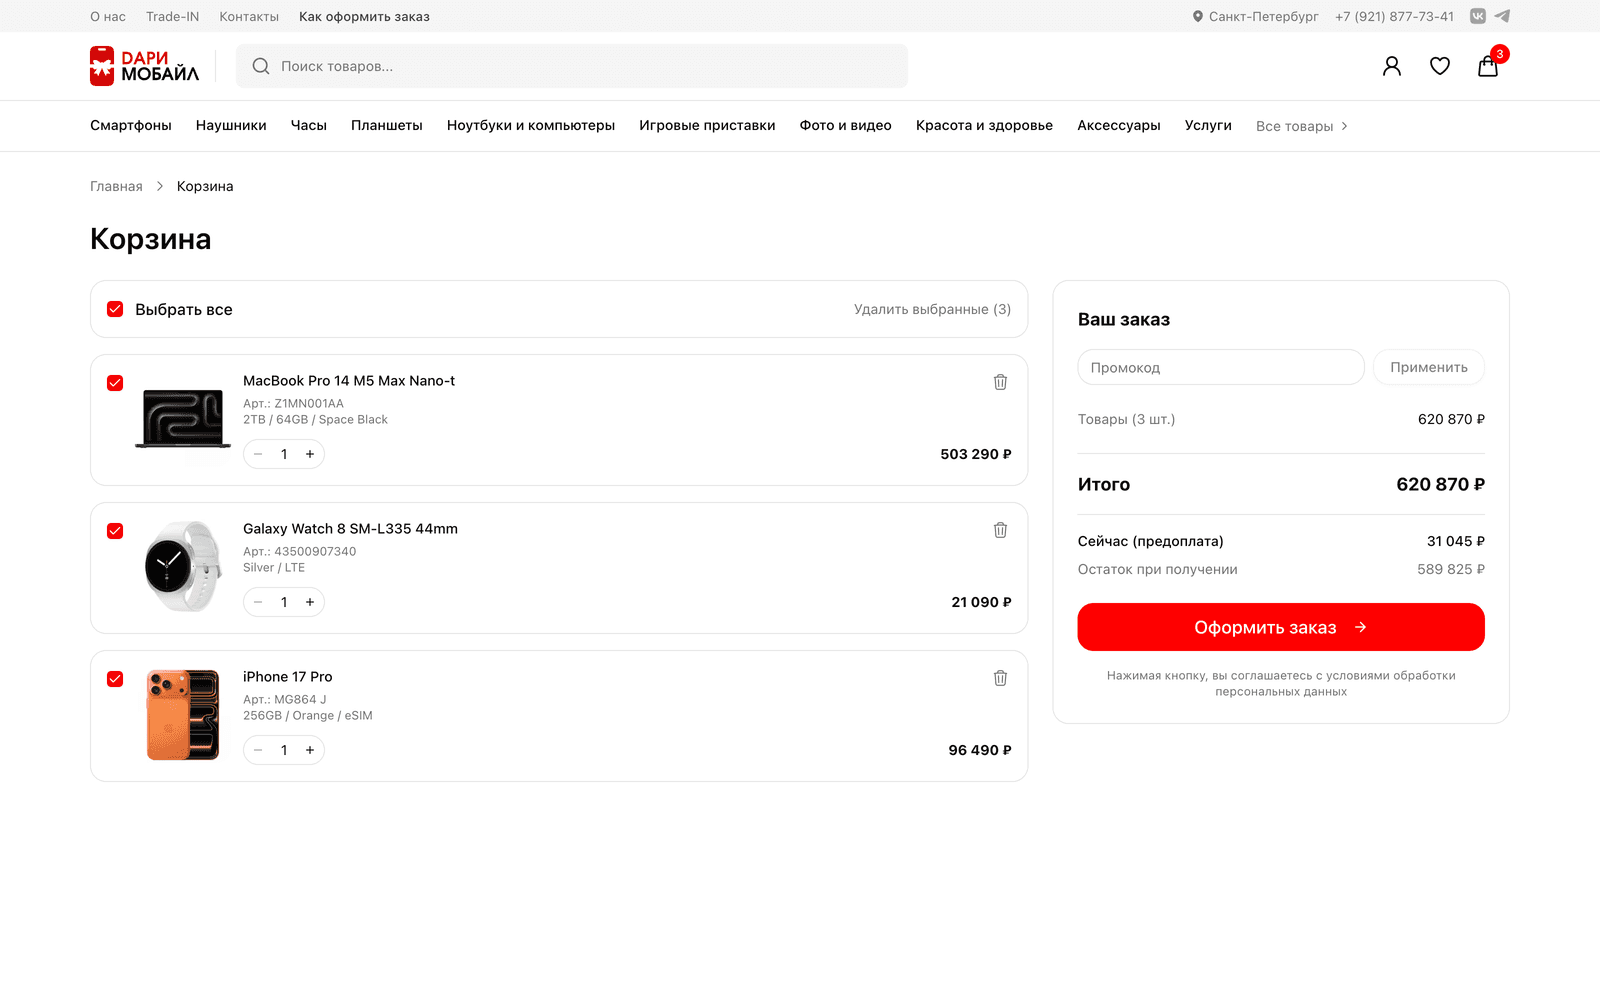Select article text Арт.: Z1MN001AA
The width and height of the screenshot is (1600, 1000).
point(293,404)
